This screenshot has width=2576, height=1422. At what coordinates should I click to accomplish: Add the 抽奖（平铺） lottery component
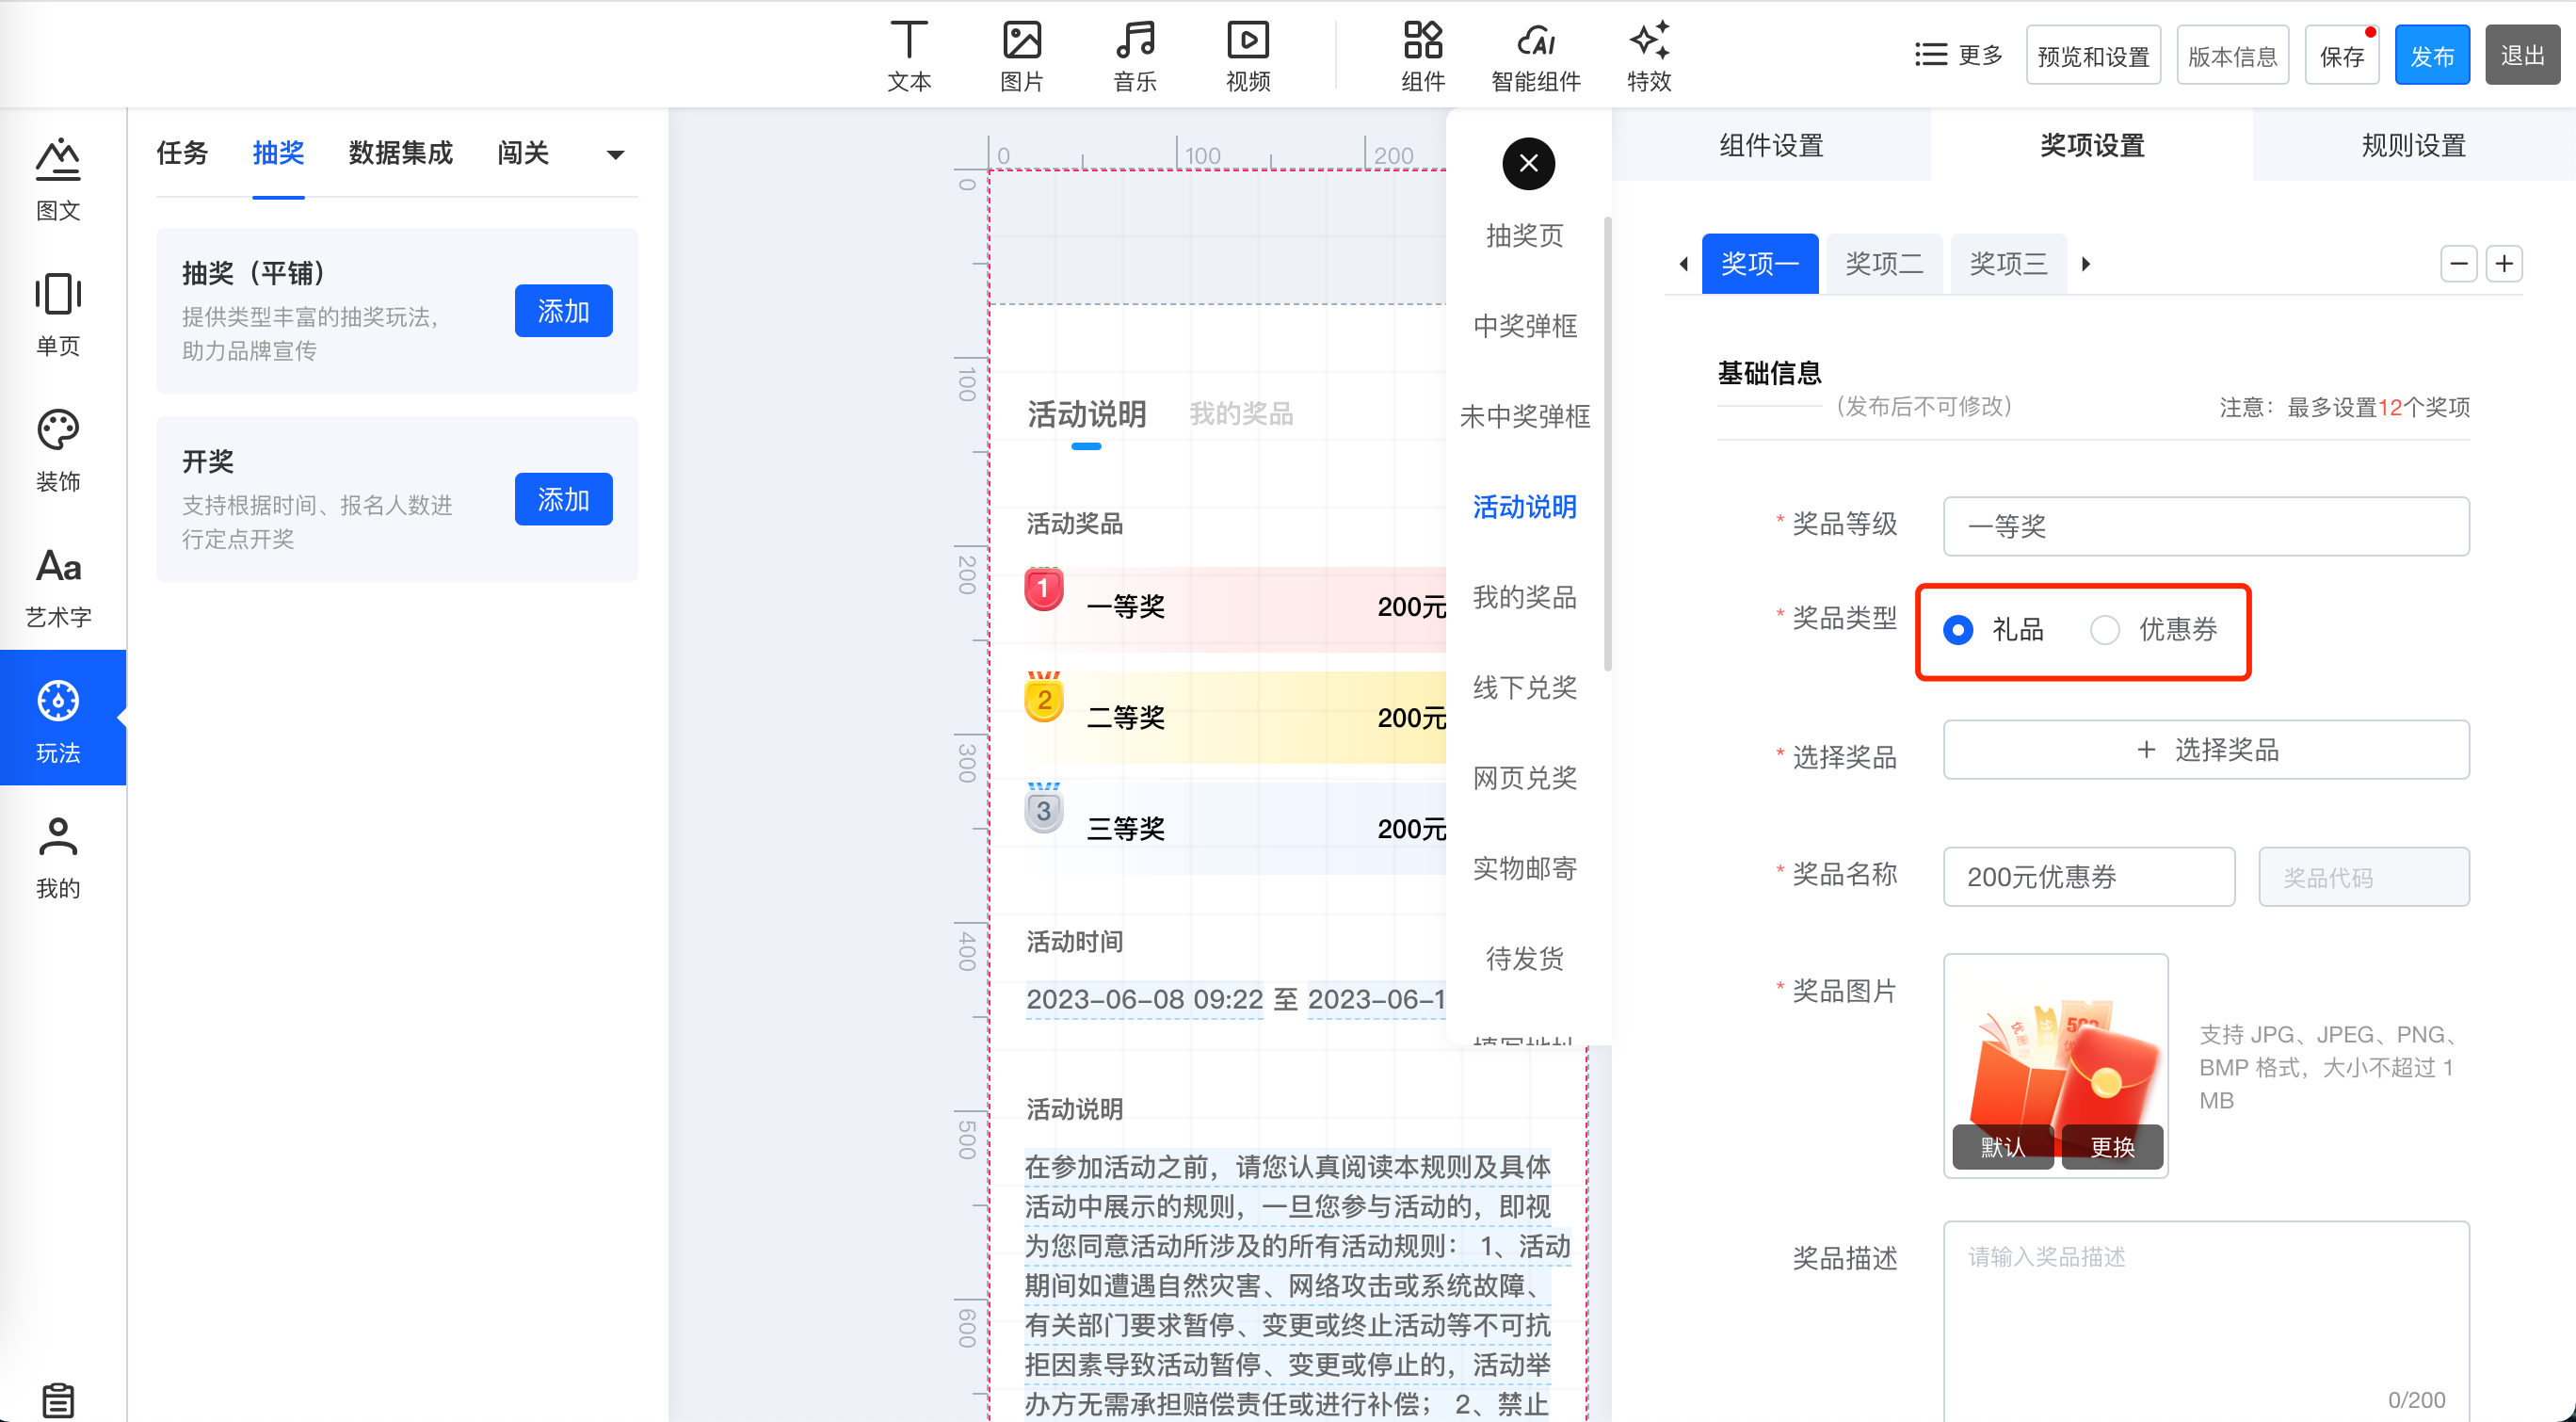point(563,311)
